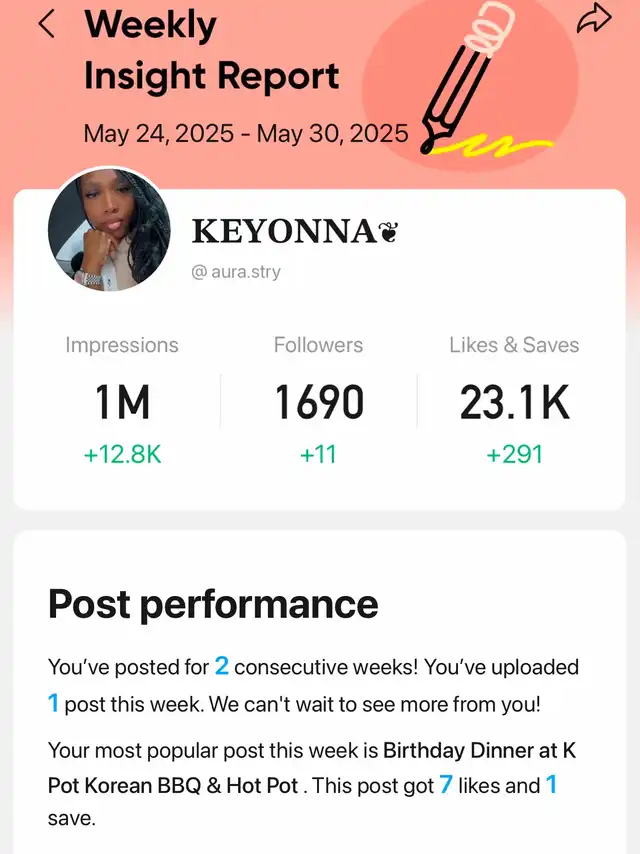Viewport: 640px width, 854px height.
Task: Tap the Weekly Insight Report title
Action: 210,50
